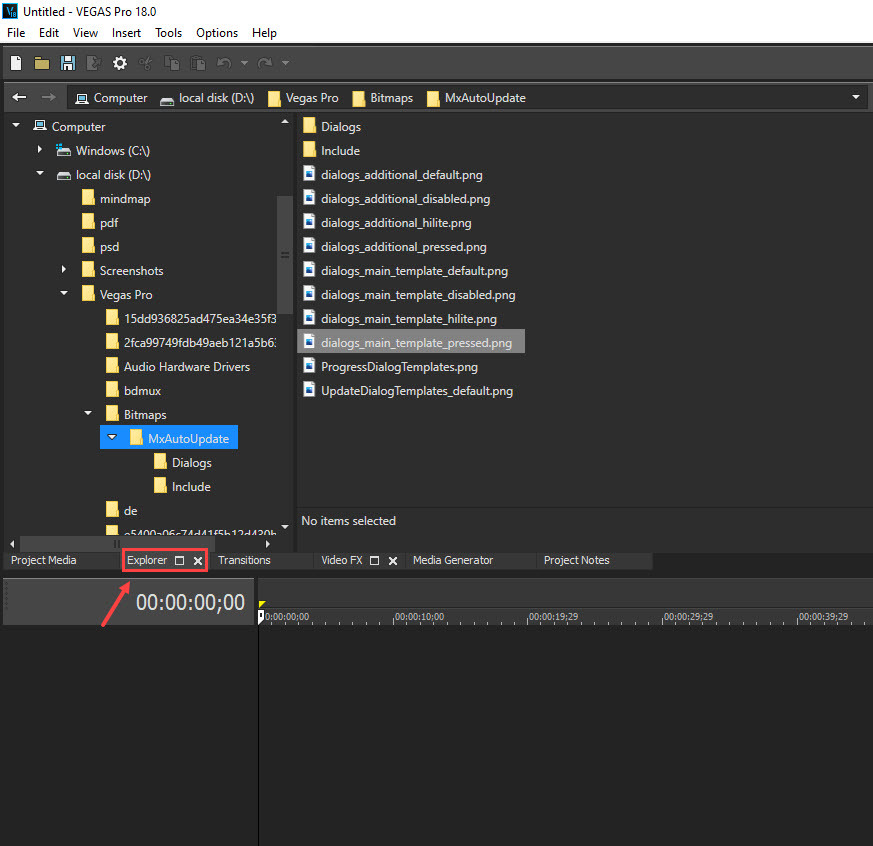The height and width of the screenshot is (846, 873).
Task: Open the File menu
Action: point(16,33)
